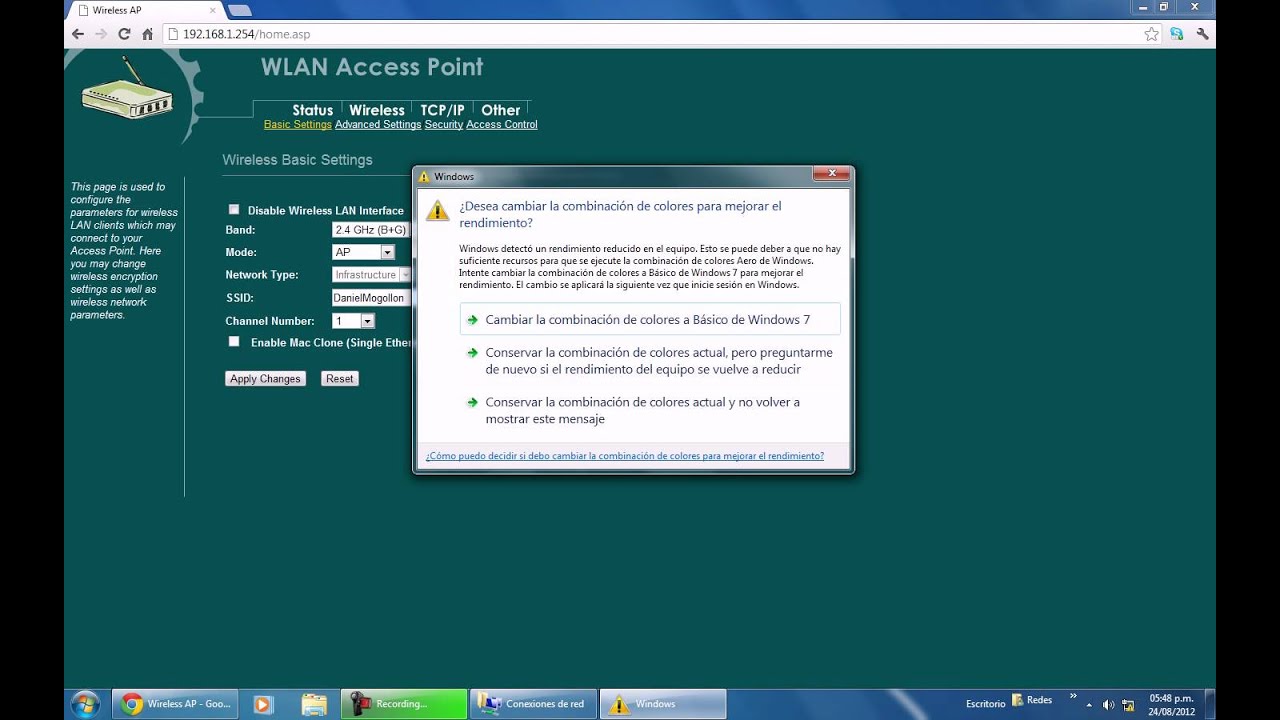The image size is (1280, 720).
Task: Click 'Wireless Basic Settings' heading
Action: tap(297, 160)
